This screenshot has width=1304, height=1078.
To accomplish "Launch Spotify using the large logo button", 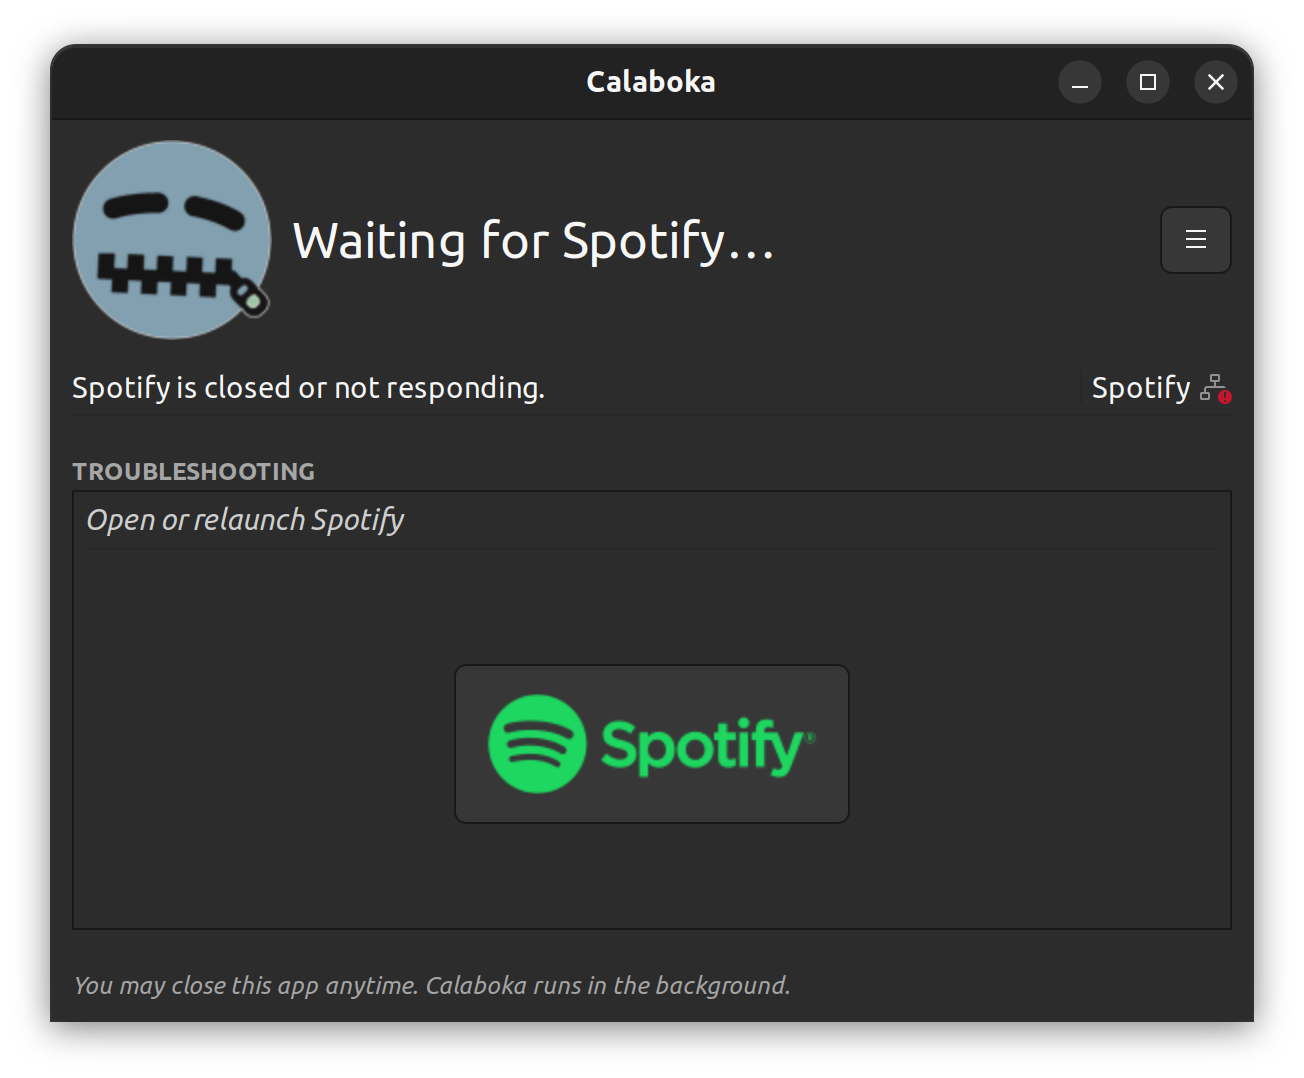I will click(x=652, y=744).
